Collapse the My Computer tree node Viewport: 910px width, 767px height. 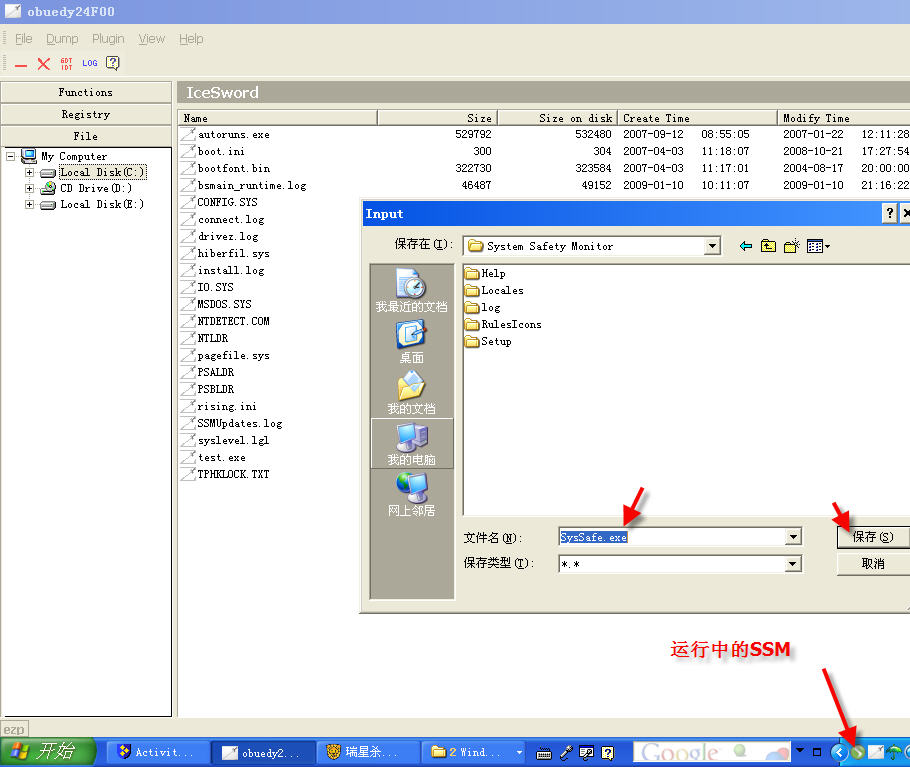click(11, 156)
